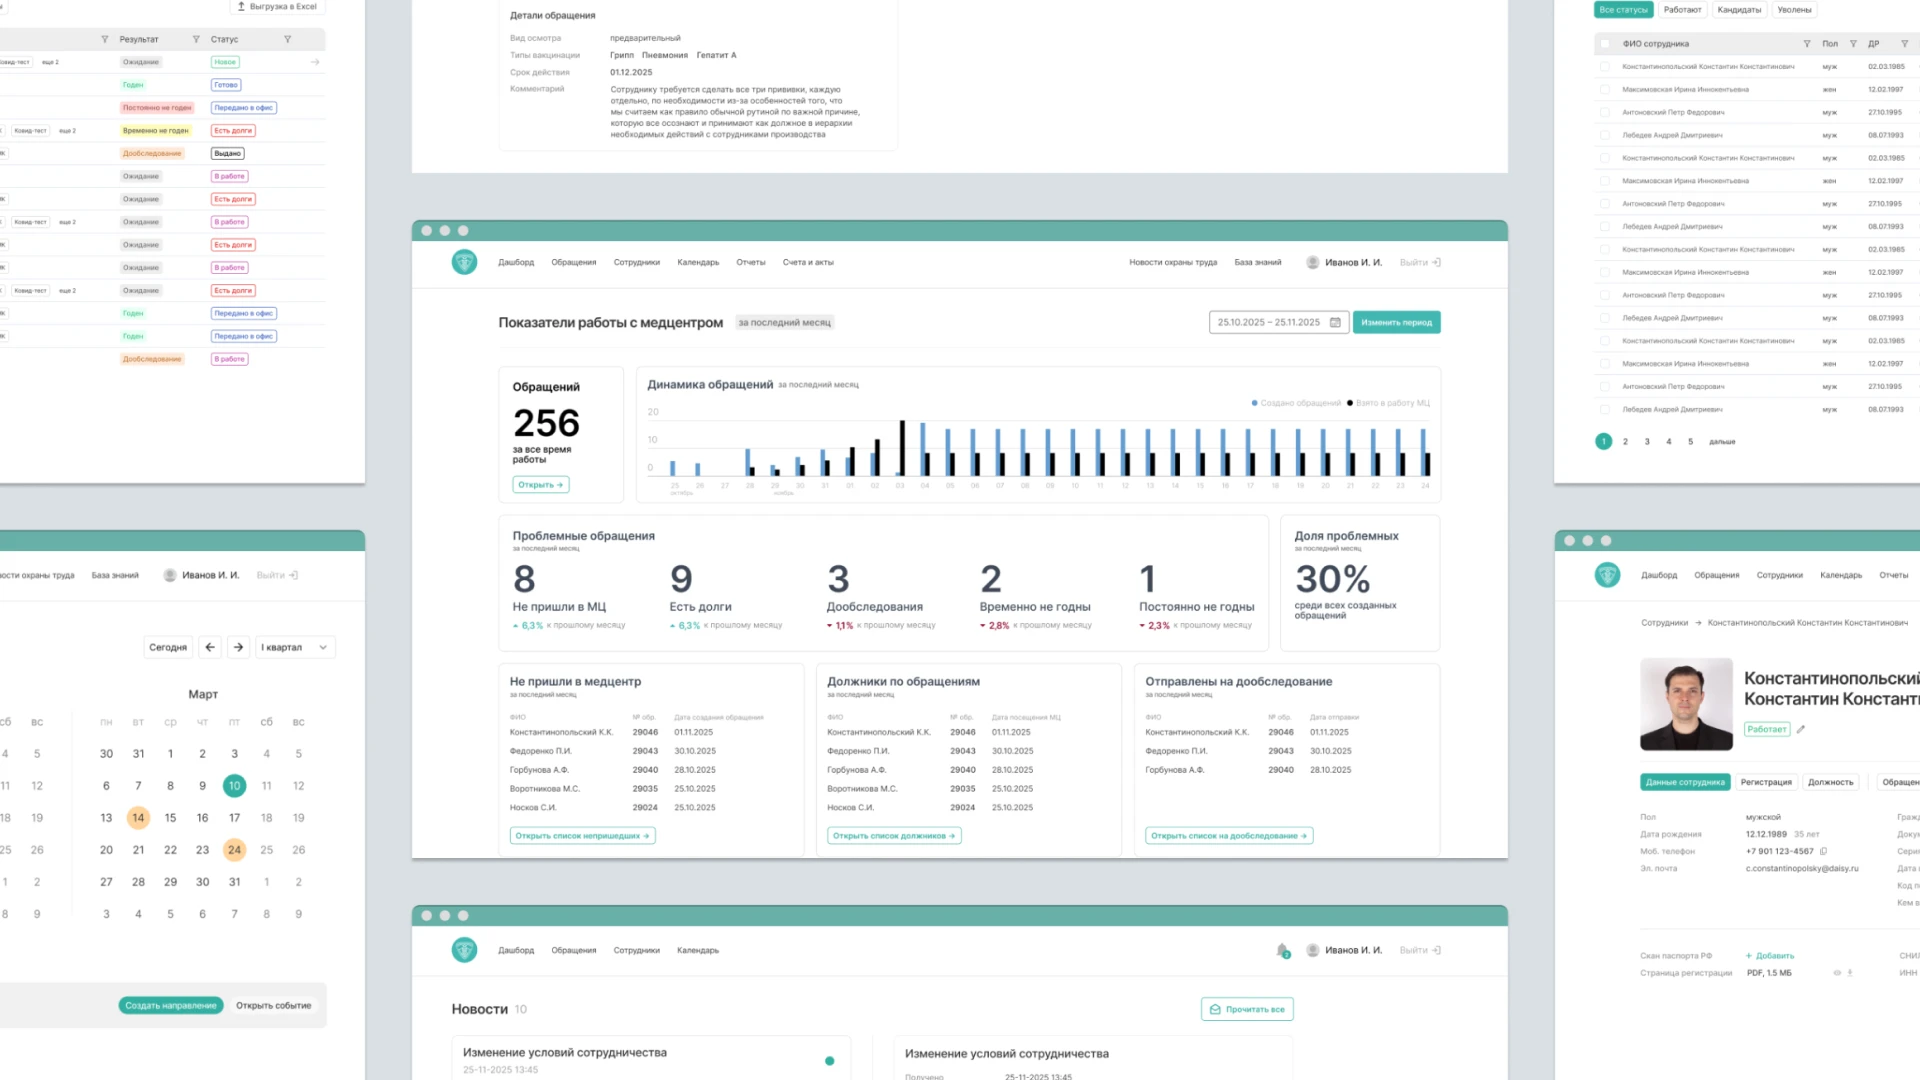The height and width of the screenshot is (1080, 1920).
Task: Open Сотрудники in the dashboard navigation
Action: (x=636, y=263)
